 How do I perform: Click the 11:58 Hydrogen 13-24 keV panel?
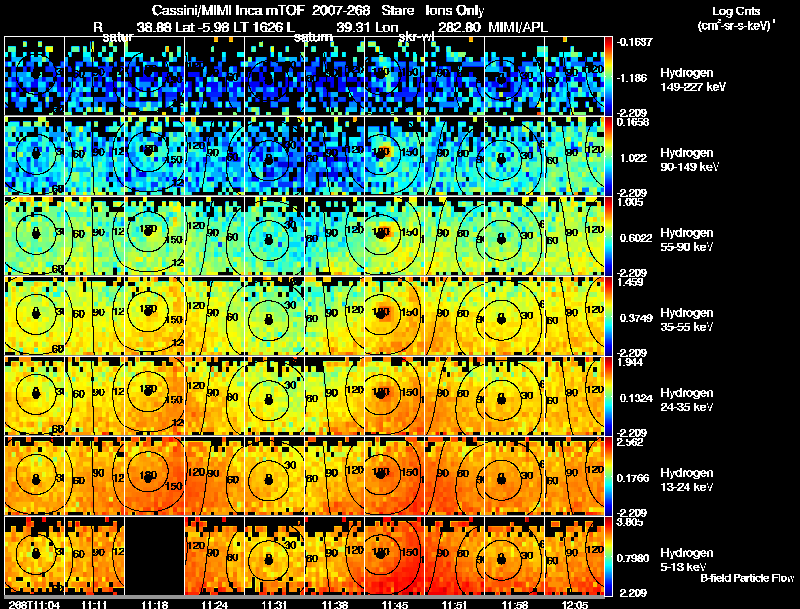click(x=514, y=476)
